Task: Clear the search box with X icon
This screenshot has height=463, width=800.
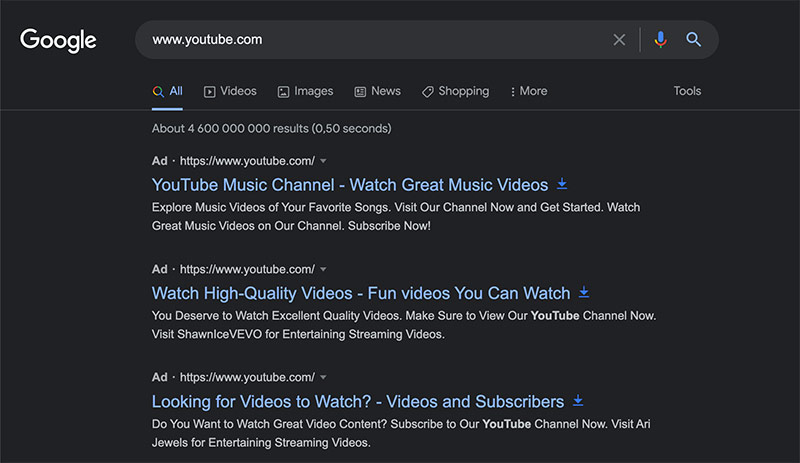Action: click(x=619, y=40)
